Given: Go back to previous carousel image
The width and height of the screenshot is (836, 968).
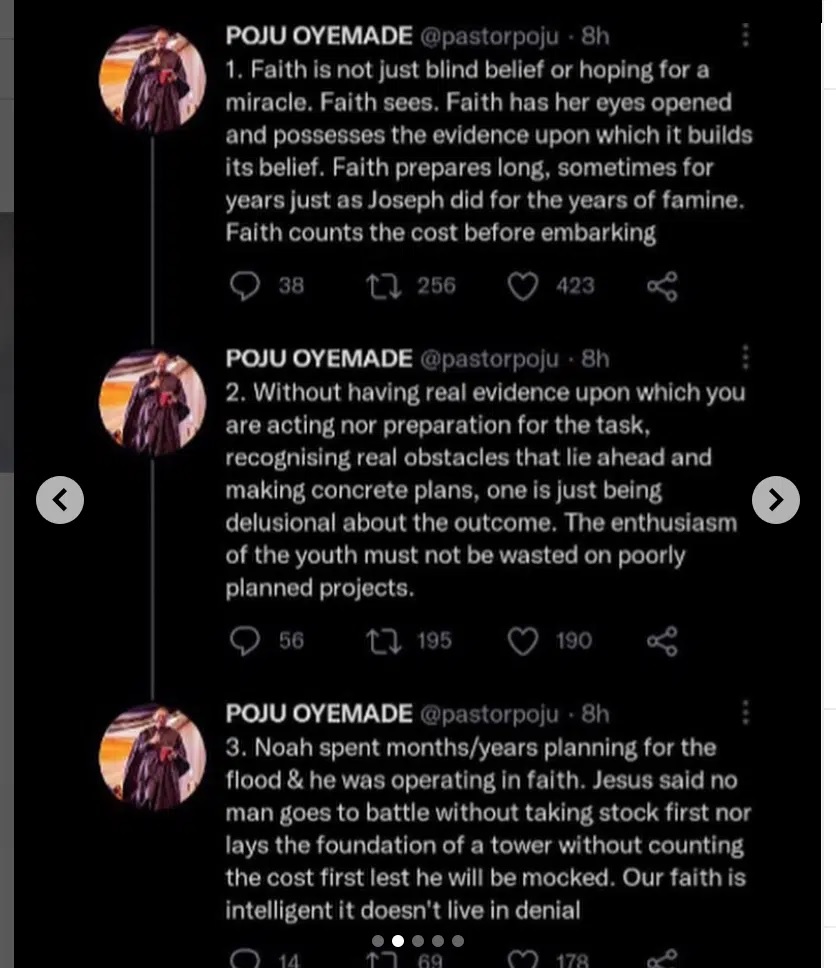Looking at the screenshot, I should 60,499.
